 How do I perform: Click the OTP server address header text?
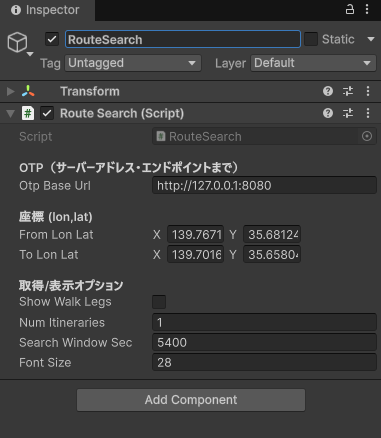pos(129,167)
